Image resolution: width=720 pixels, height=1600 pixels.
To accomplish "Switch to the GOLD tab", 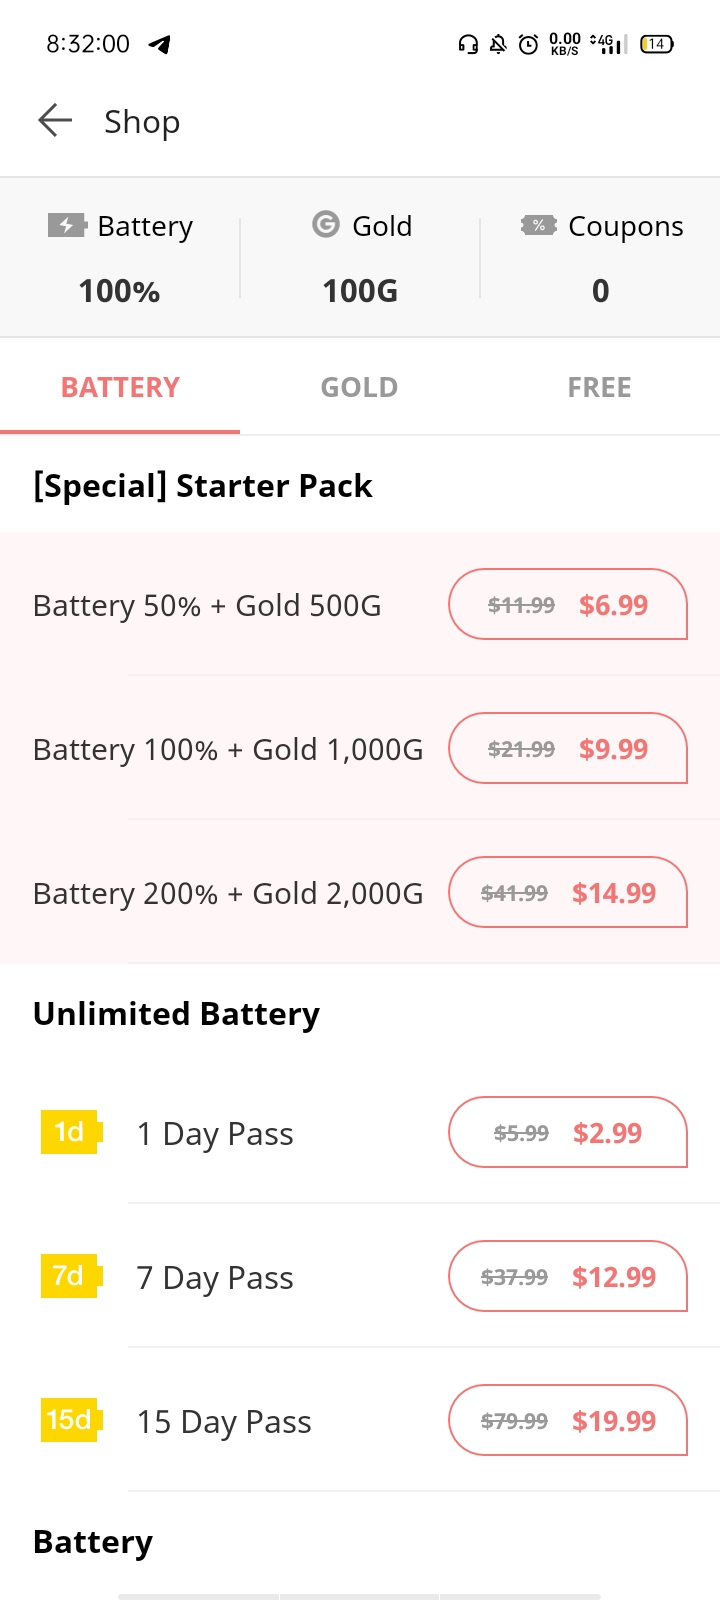I will click(360, 387).
